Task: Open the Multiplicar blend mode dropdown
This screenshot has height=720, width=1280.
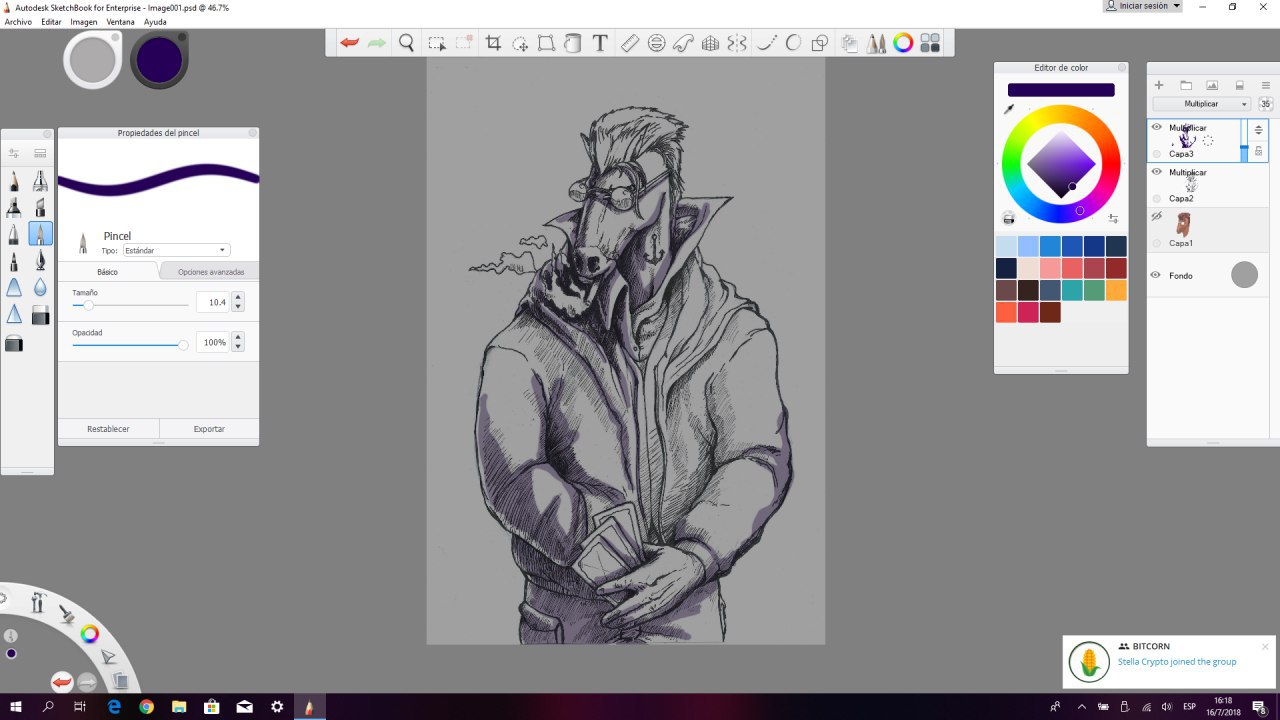Action: pyautogui.click(x=1202, y=104)
